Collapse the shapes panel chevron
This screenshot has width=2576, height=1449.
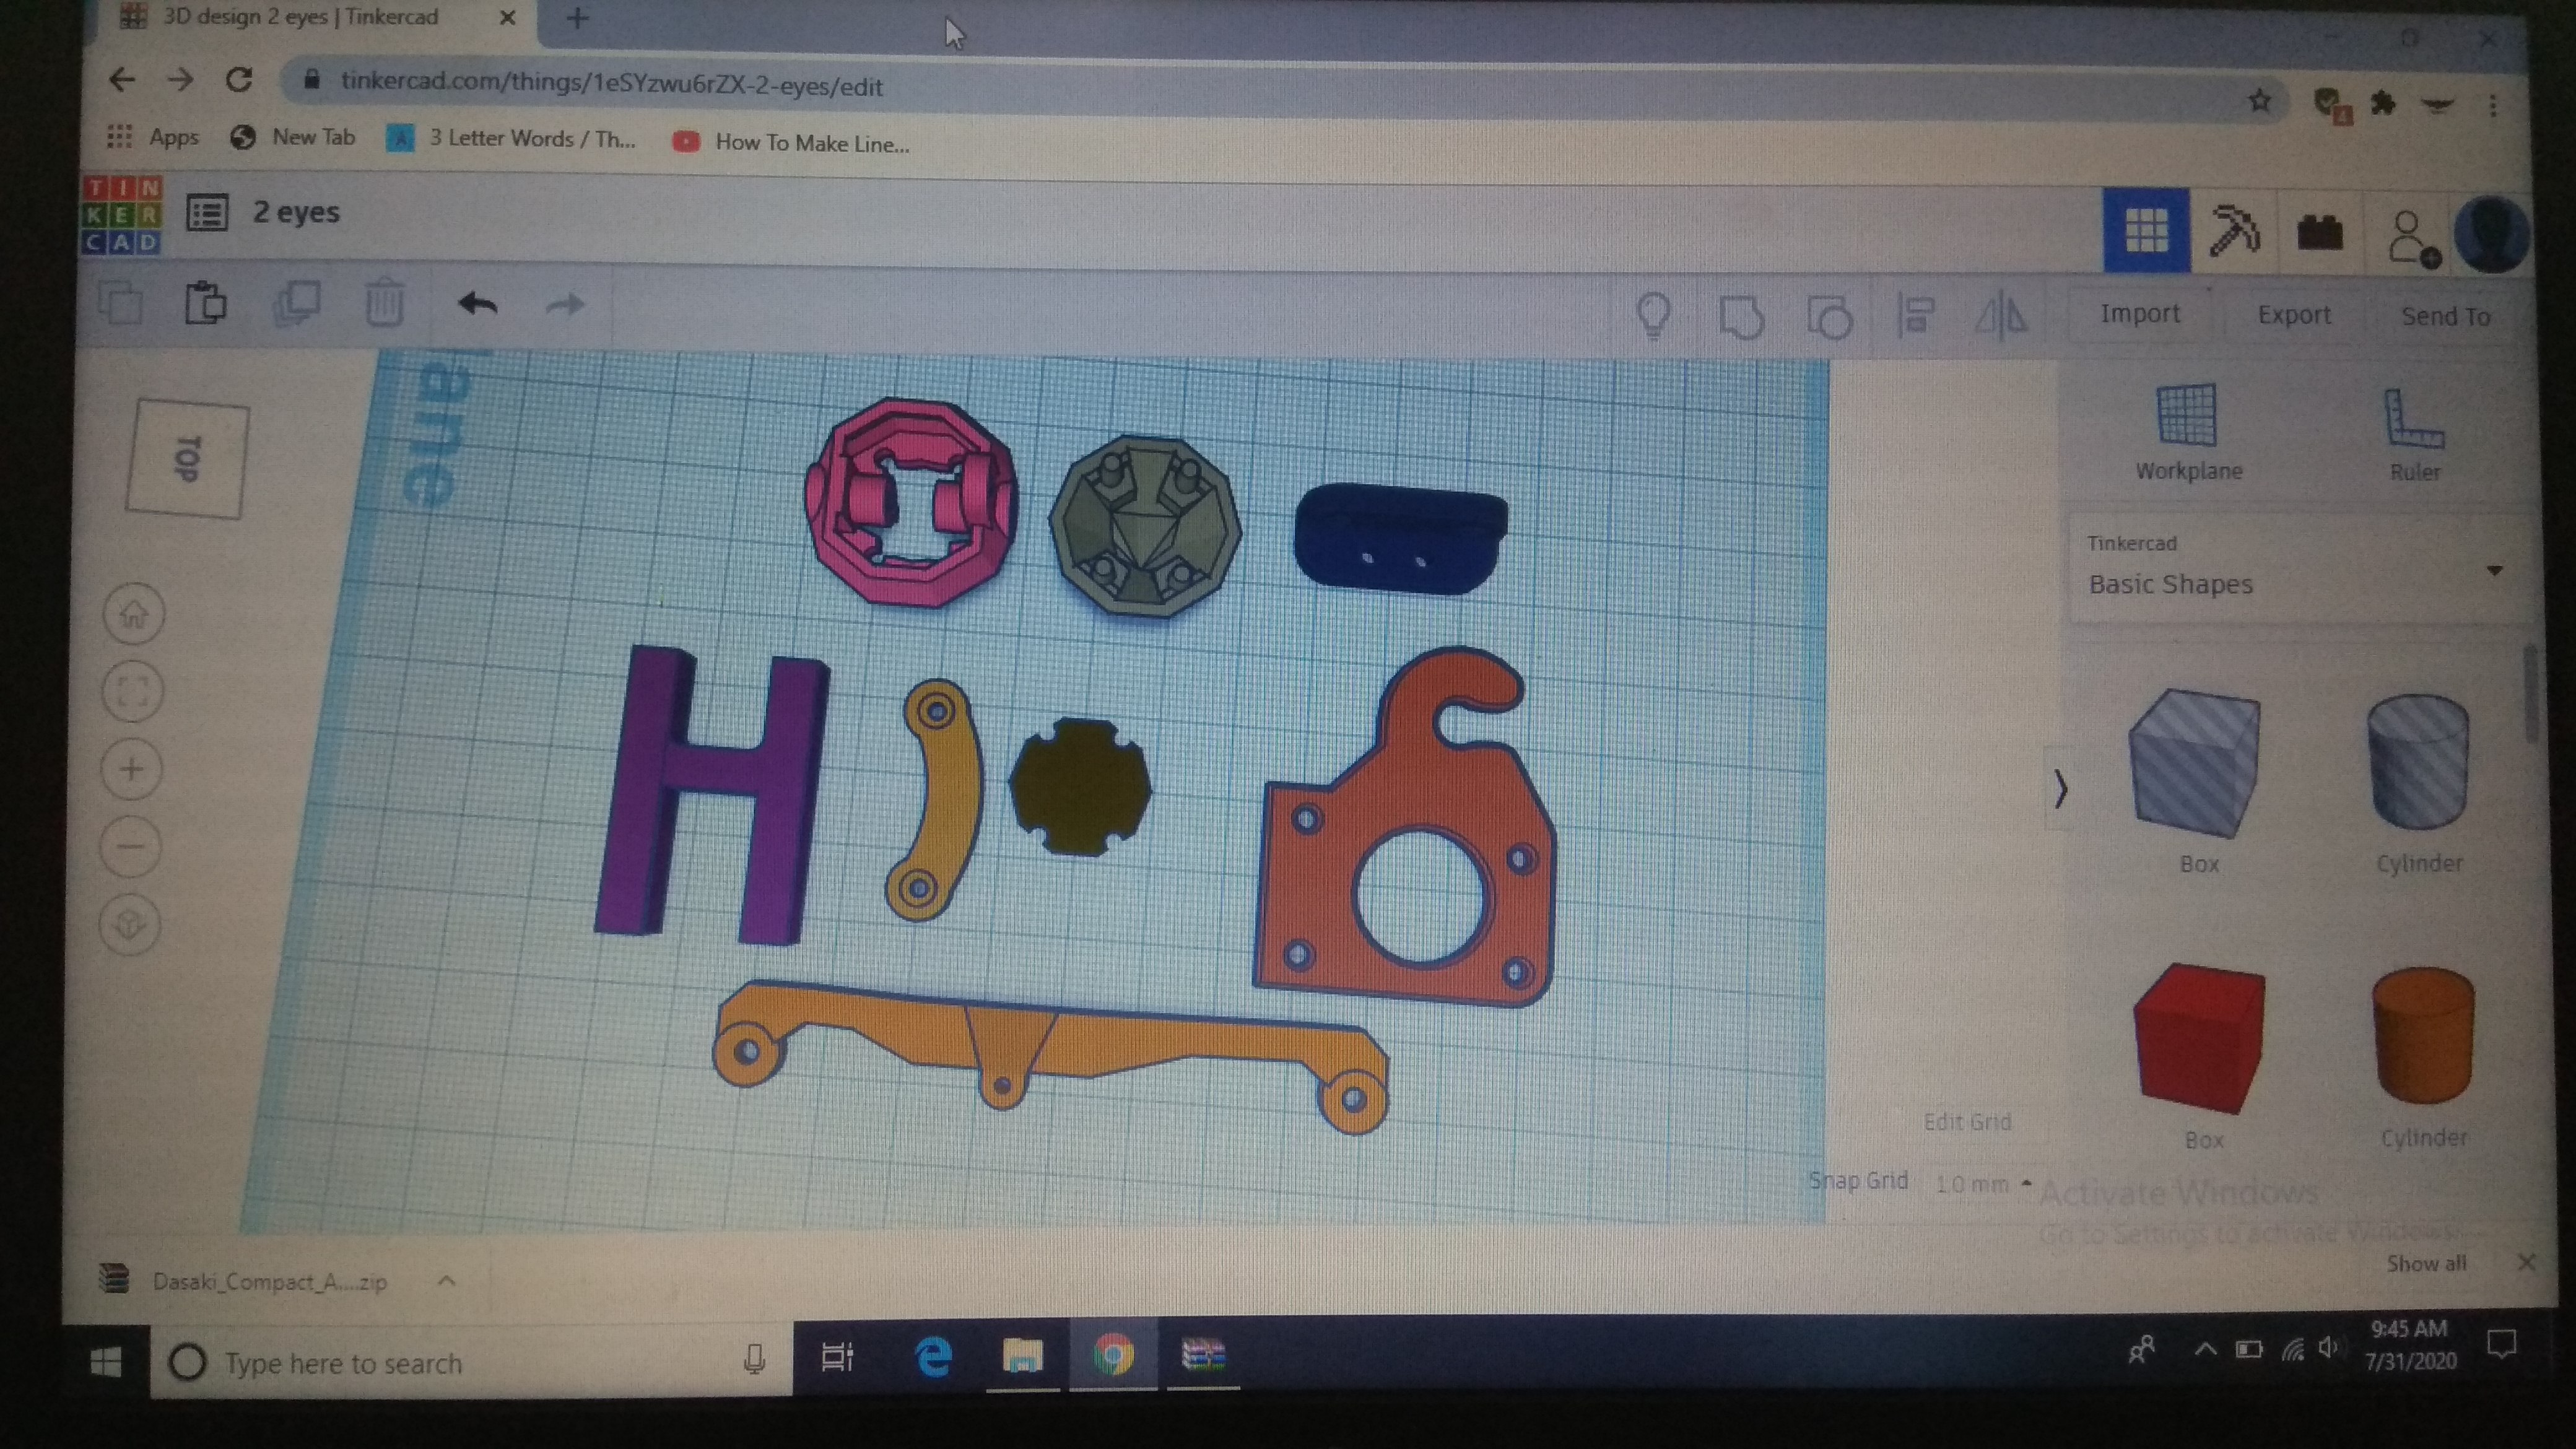[2060, 789]
